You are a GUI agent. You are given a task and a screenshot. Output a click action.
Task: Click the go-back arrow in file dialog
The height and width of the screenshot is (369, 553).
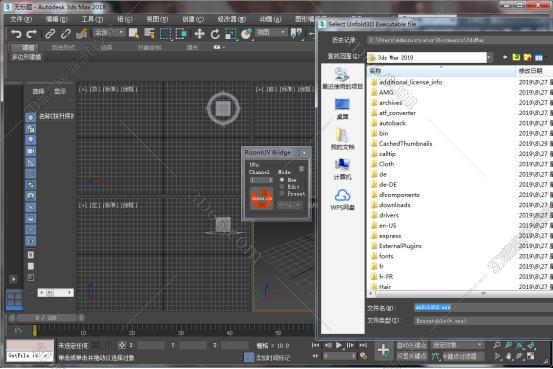point(505,57)
